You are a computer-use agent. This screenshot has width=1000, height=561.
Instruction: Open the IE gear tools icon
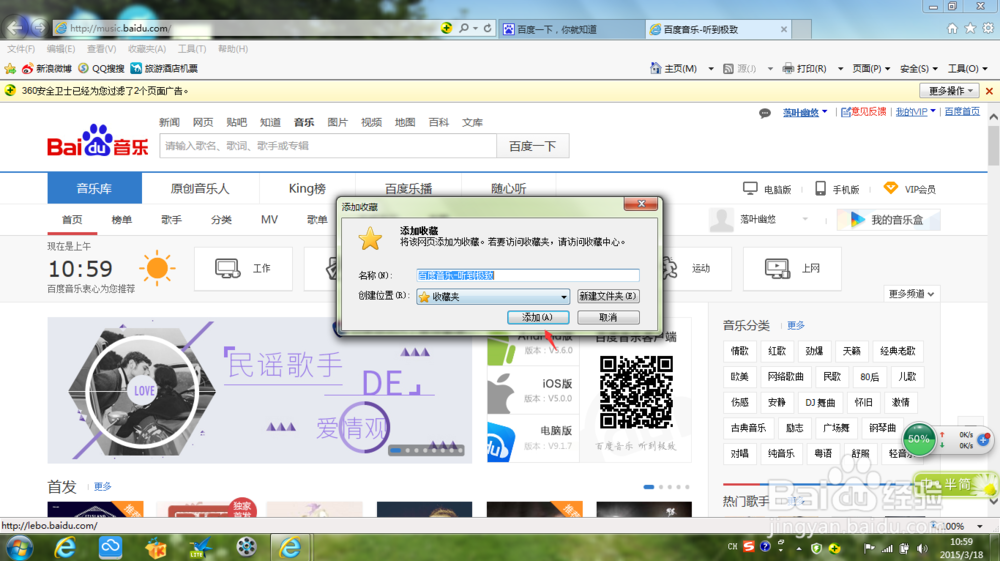(x=988, y=28)
